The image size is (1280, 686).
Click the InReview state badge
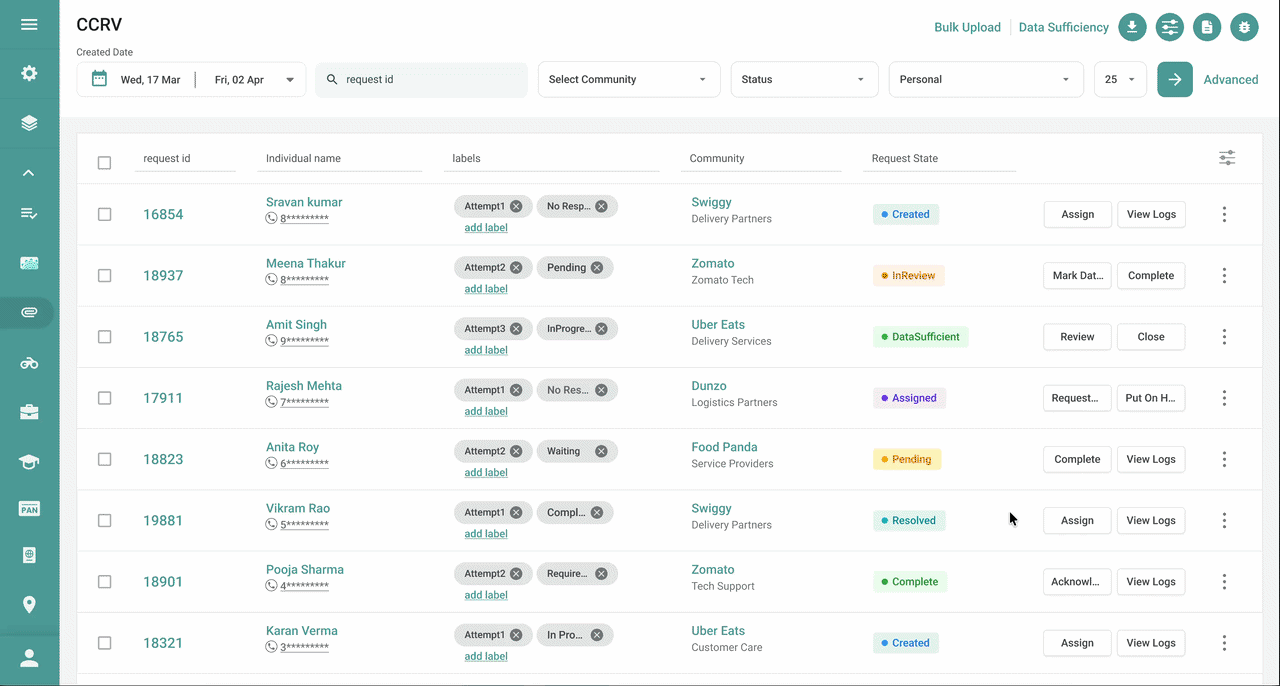pos(908,276)
